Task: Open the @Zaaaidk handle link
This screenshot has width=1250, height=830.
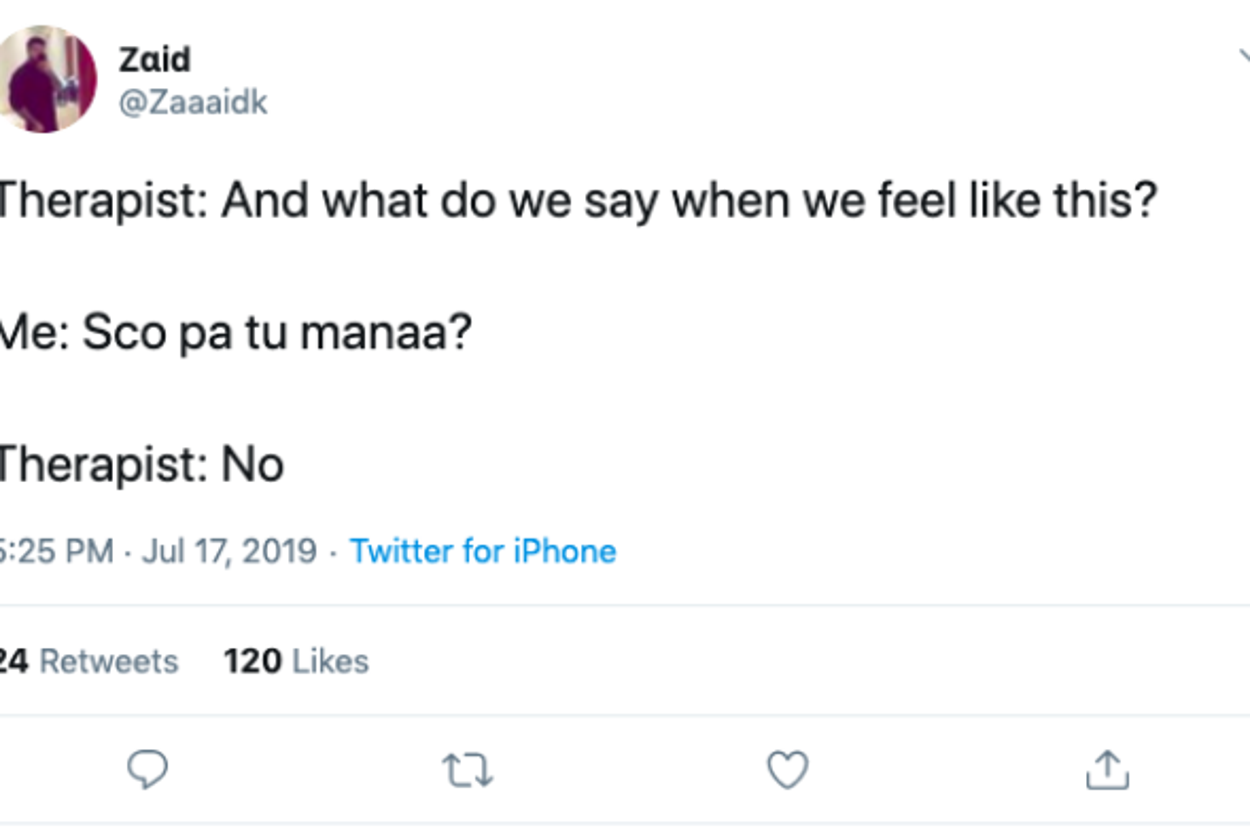Action: click(x=193, y=103)
